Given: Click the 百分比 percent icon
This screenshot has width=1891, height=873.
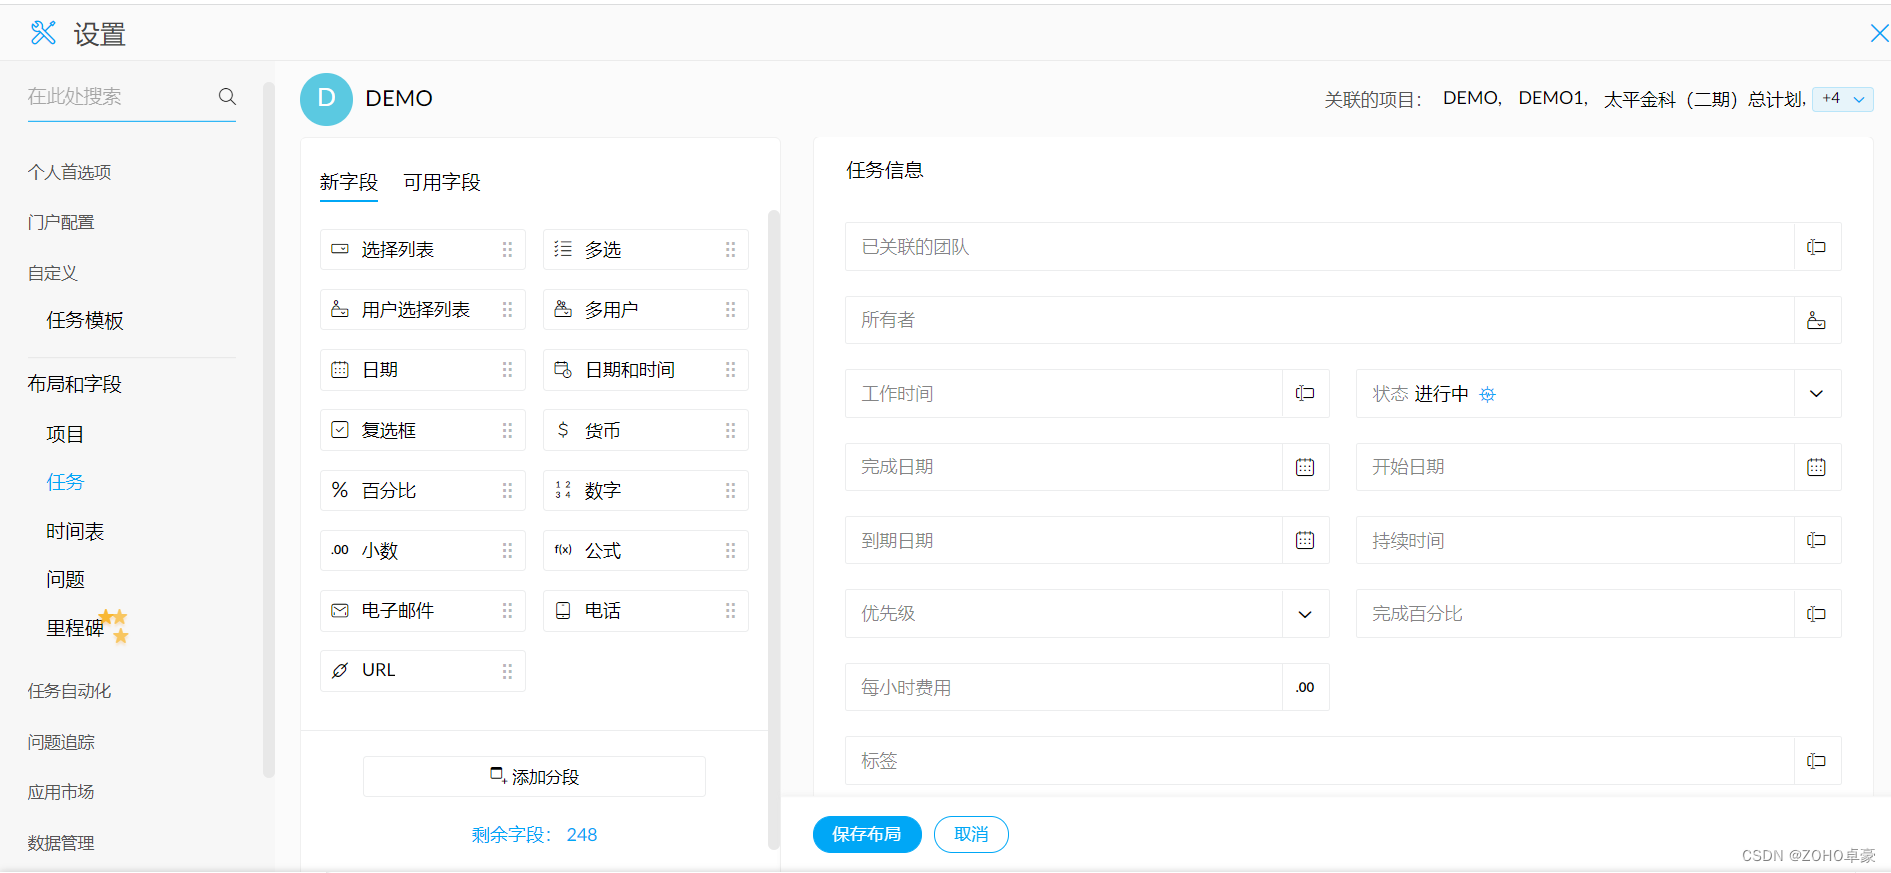Looking at the screenshot, I should (x=340, y=490).
